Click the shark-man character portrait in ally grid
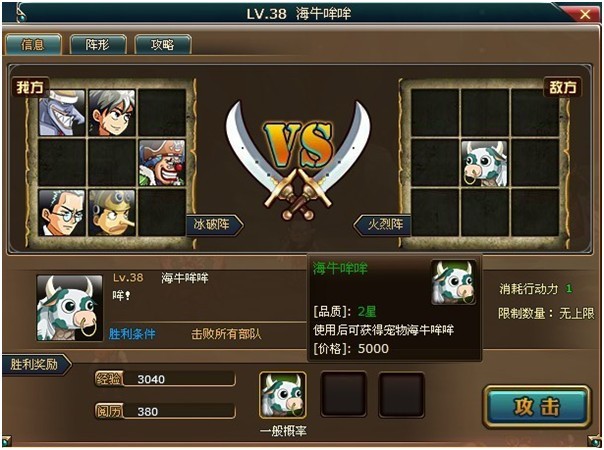 [x=62, y=112]
